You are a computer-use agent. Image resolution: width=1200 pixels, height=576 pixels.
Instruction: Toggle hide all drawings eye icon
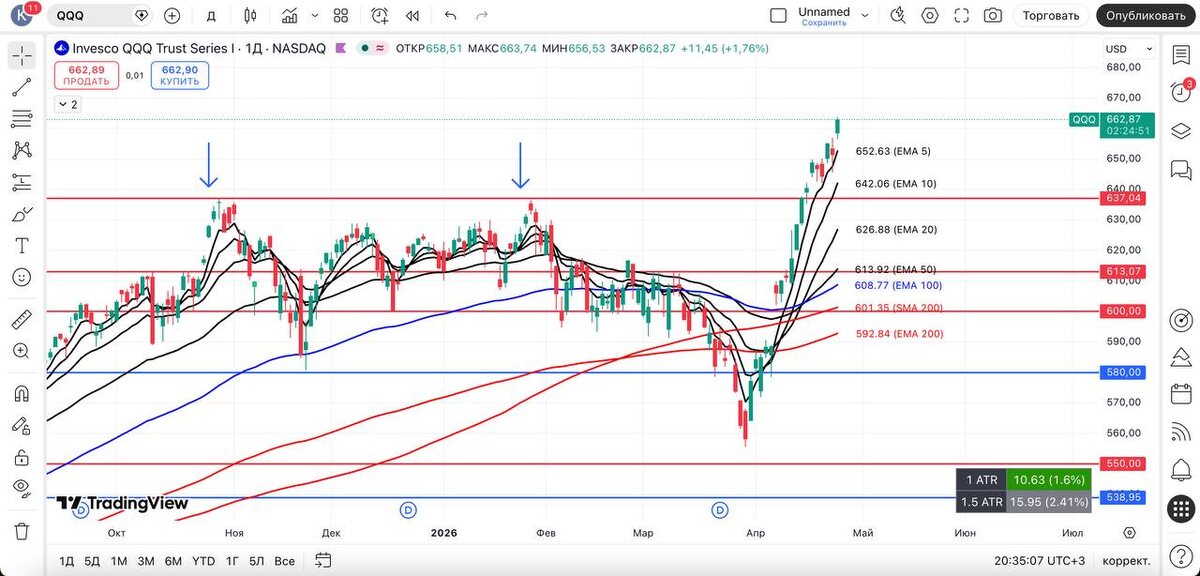click(x=22, y=488)
